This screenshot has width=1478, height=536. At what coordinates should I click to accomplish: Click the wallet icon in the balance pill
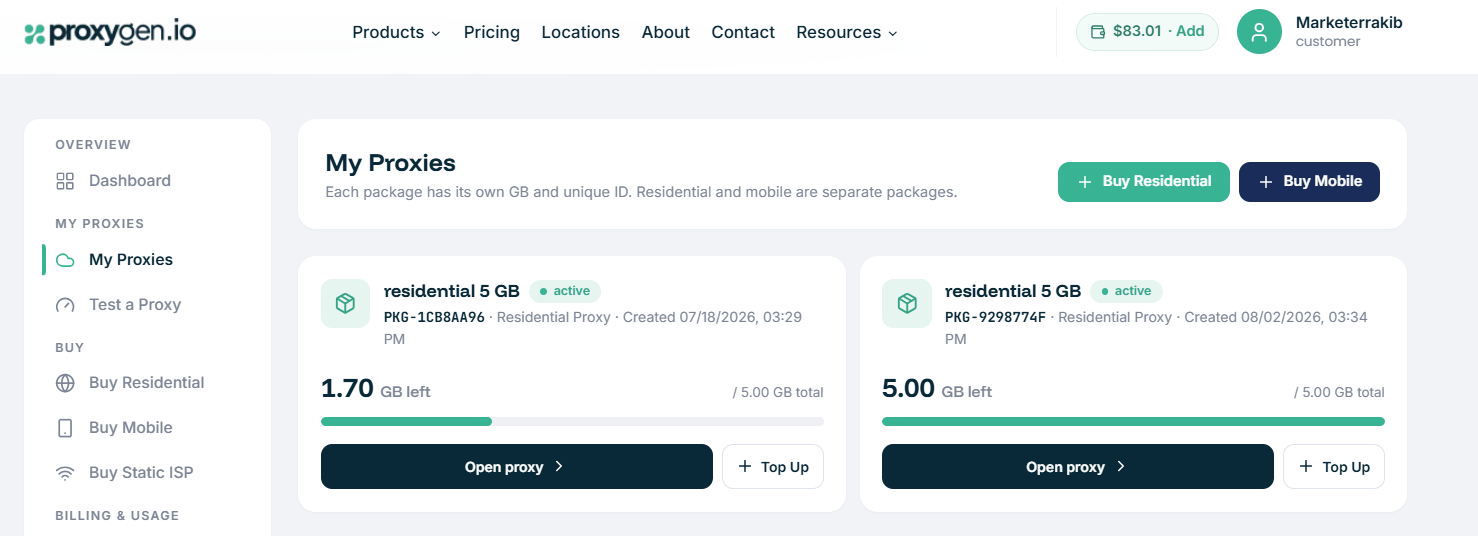click(x=1098, y=31)
